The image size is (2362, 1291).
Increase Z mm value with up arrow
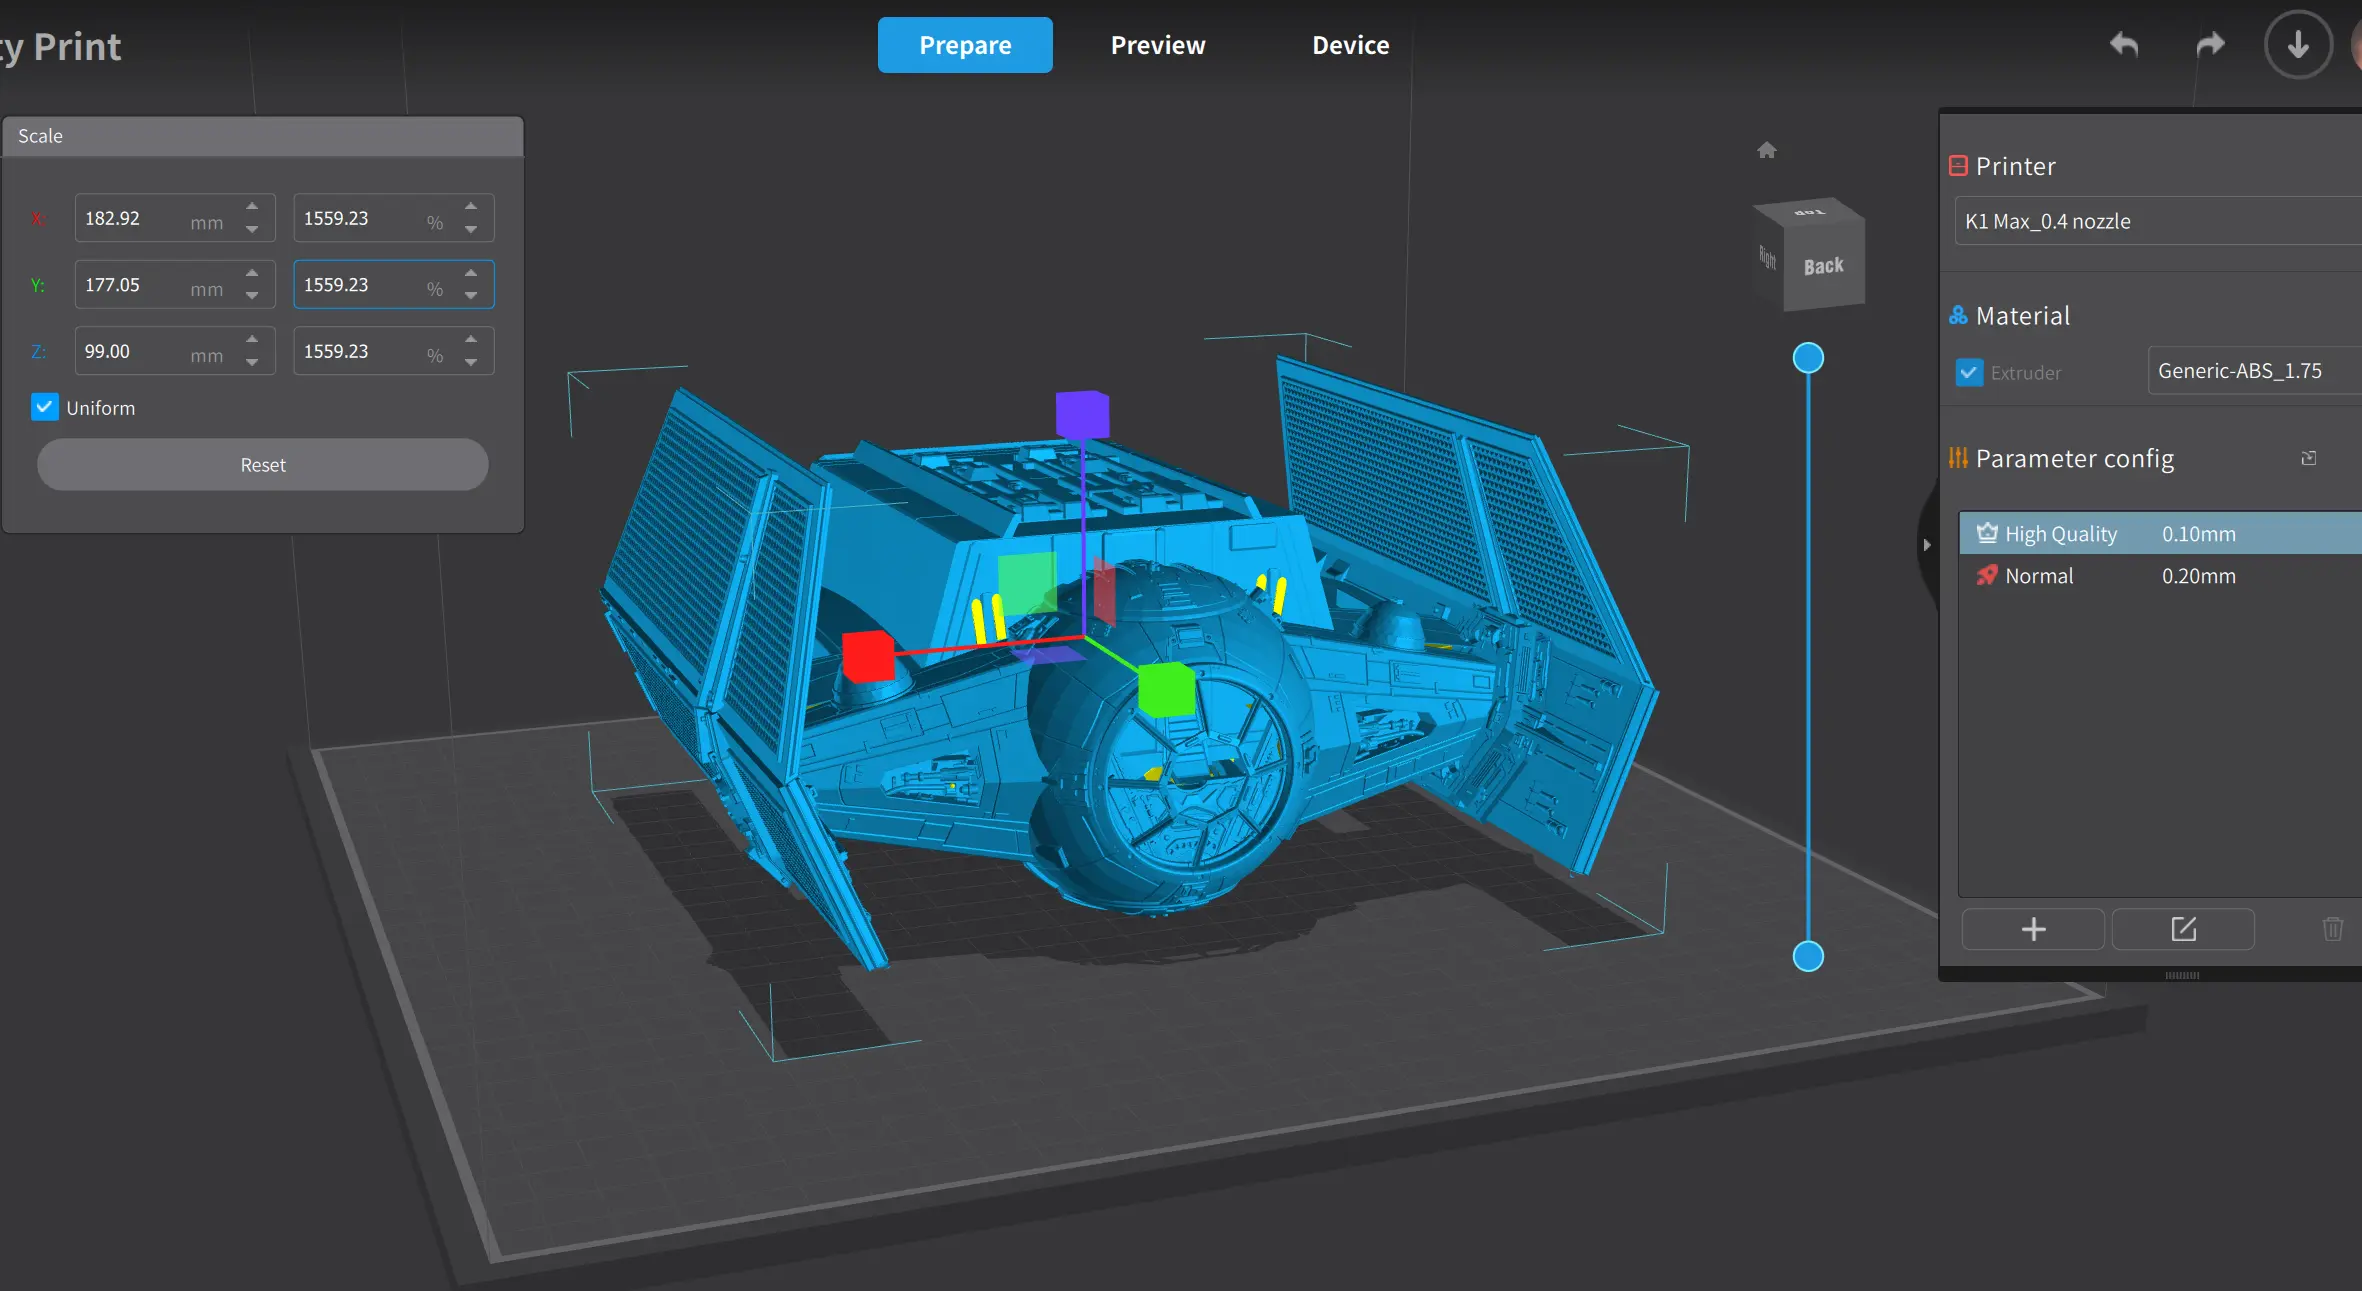point(252,339)
